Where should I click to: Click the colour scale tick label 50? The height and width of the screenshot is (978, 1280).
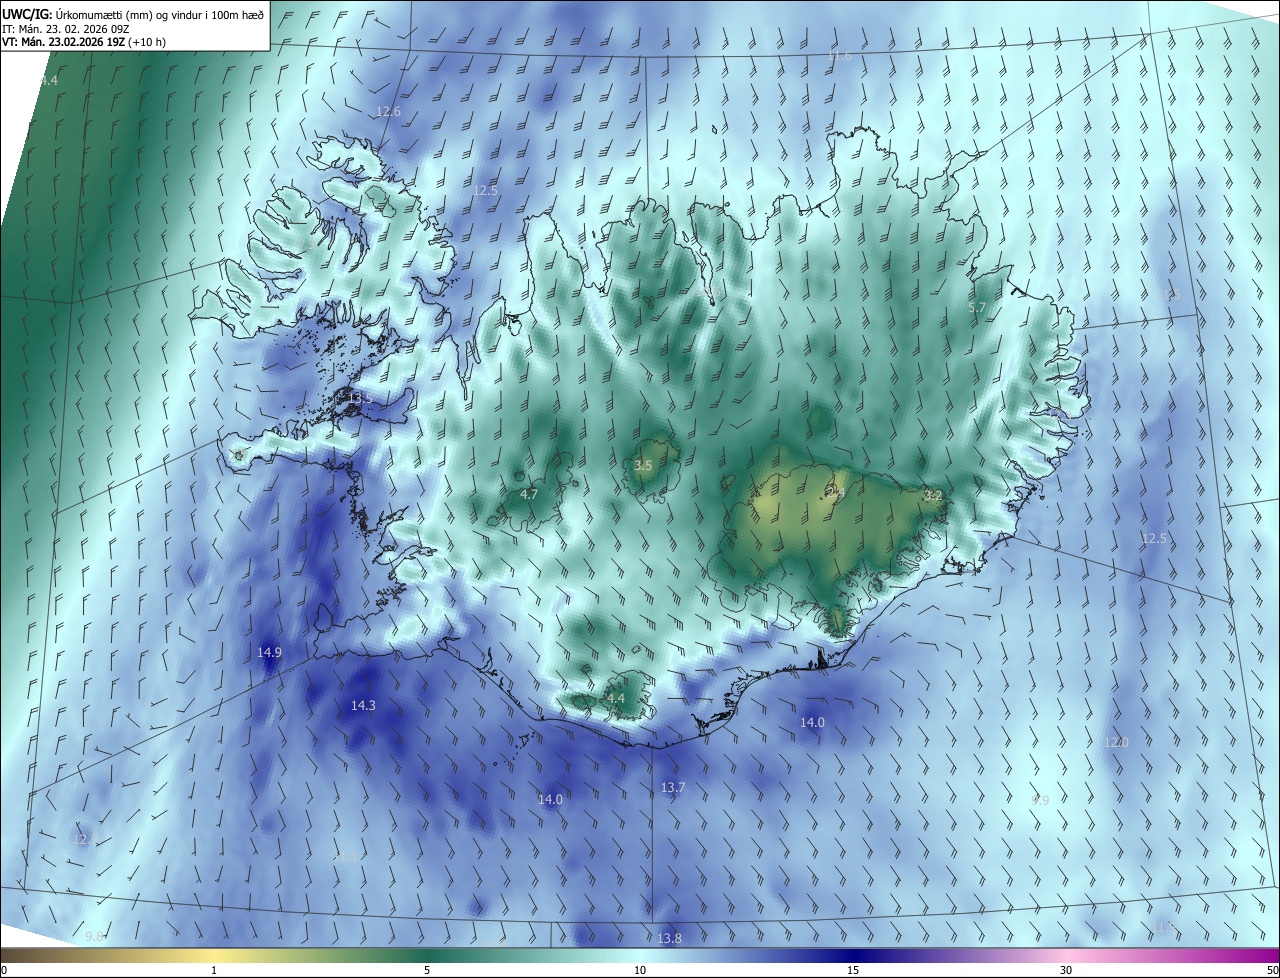coord(1272,970)
